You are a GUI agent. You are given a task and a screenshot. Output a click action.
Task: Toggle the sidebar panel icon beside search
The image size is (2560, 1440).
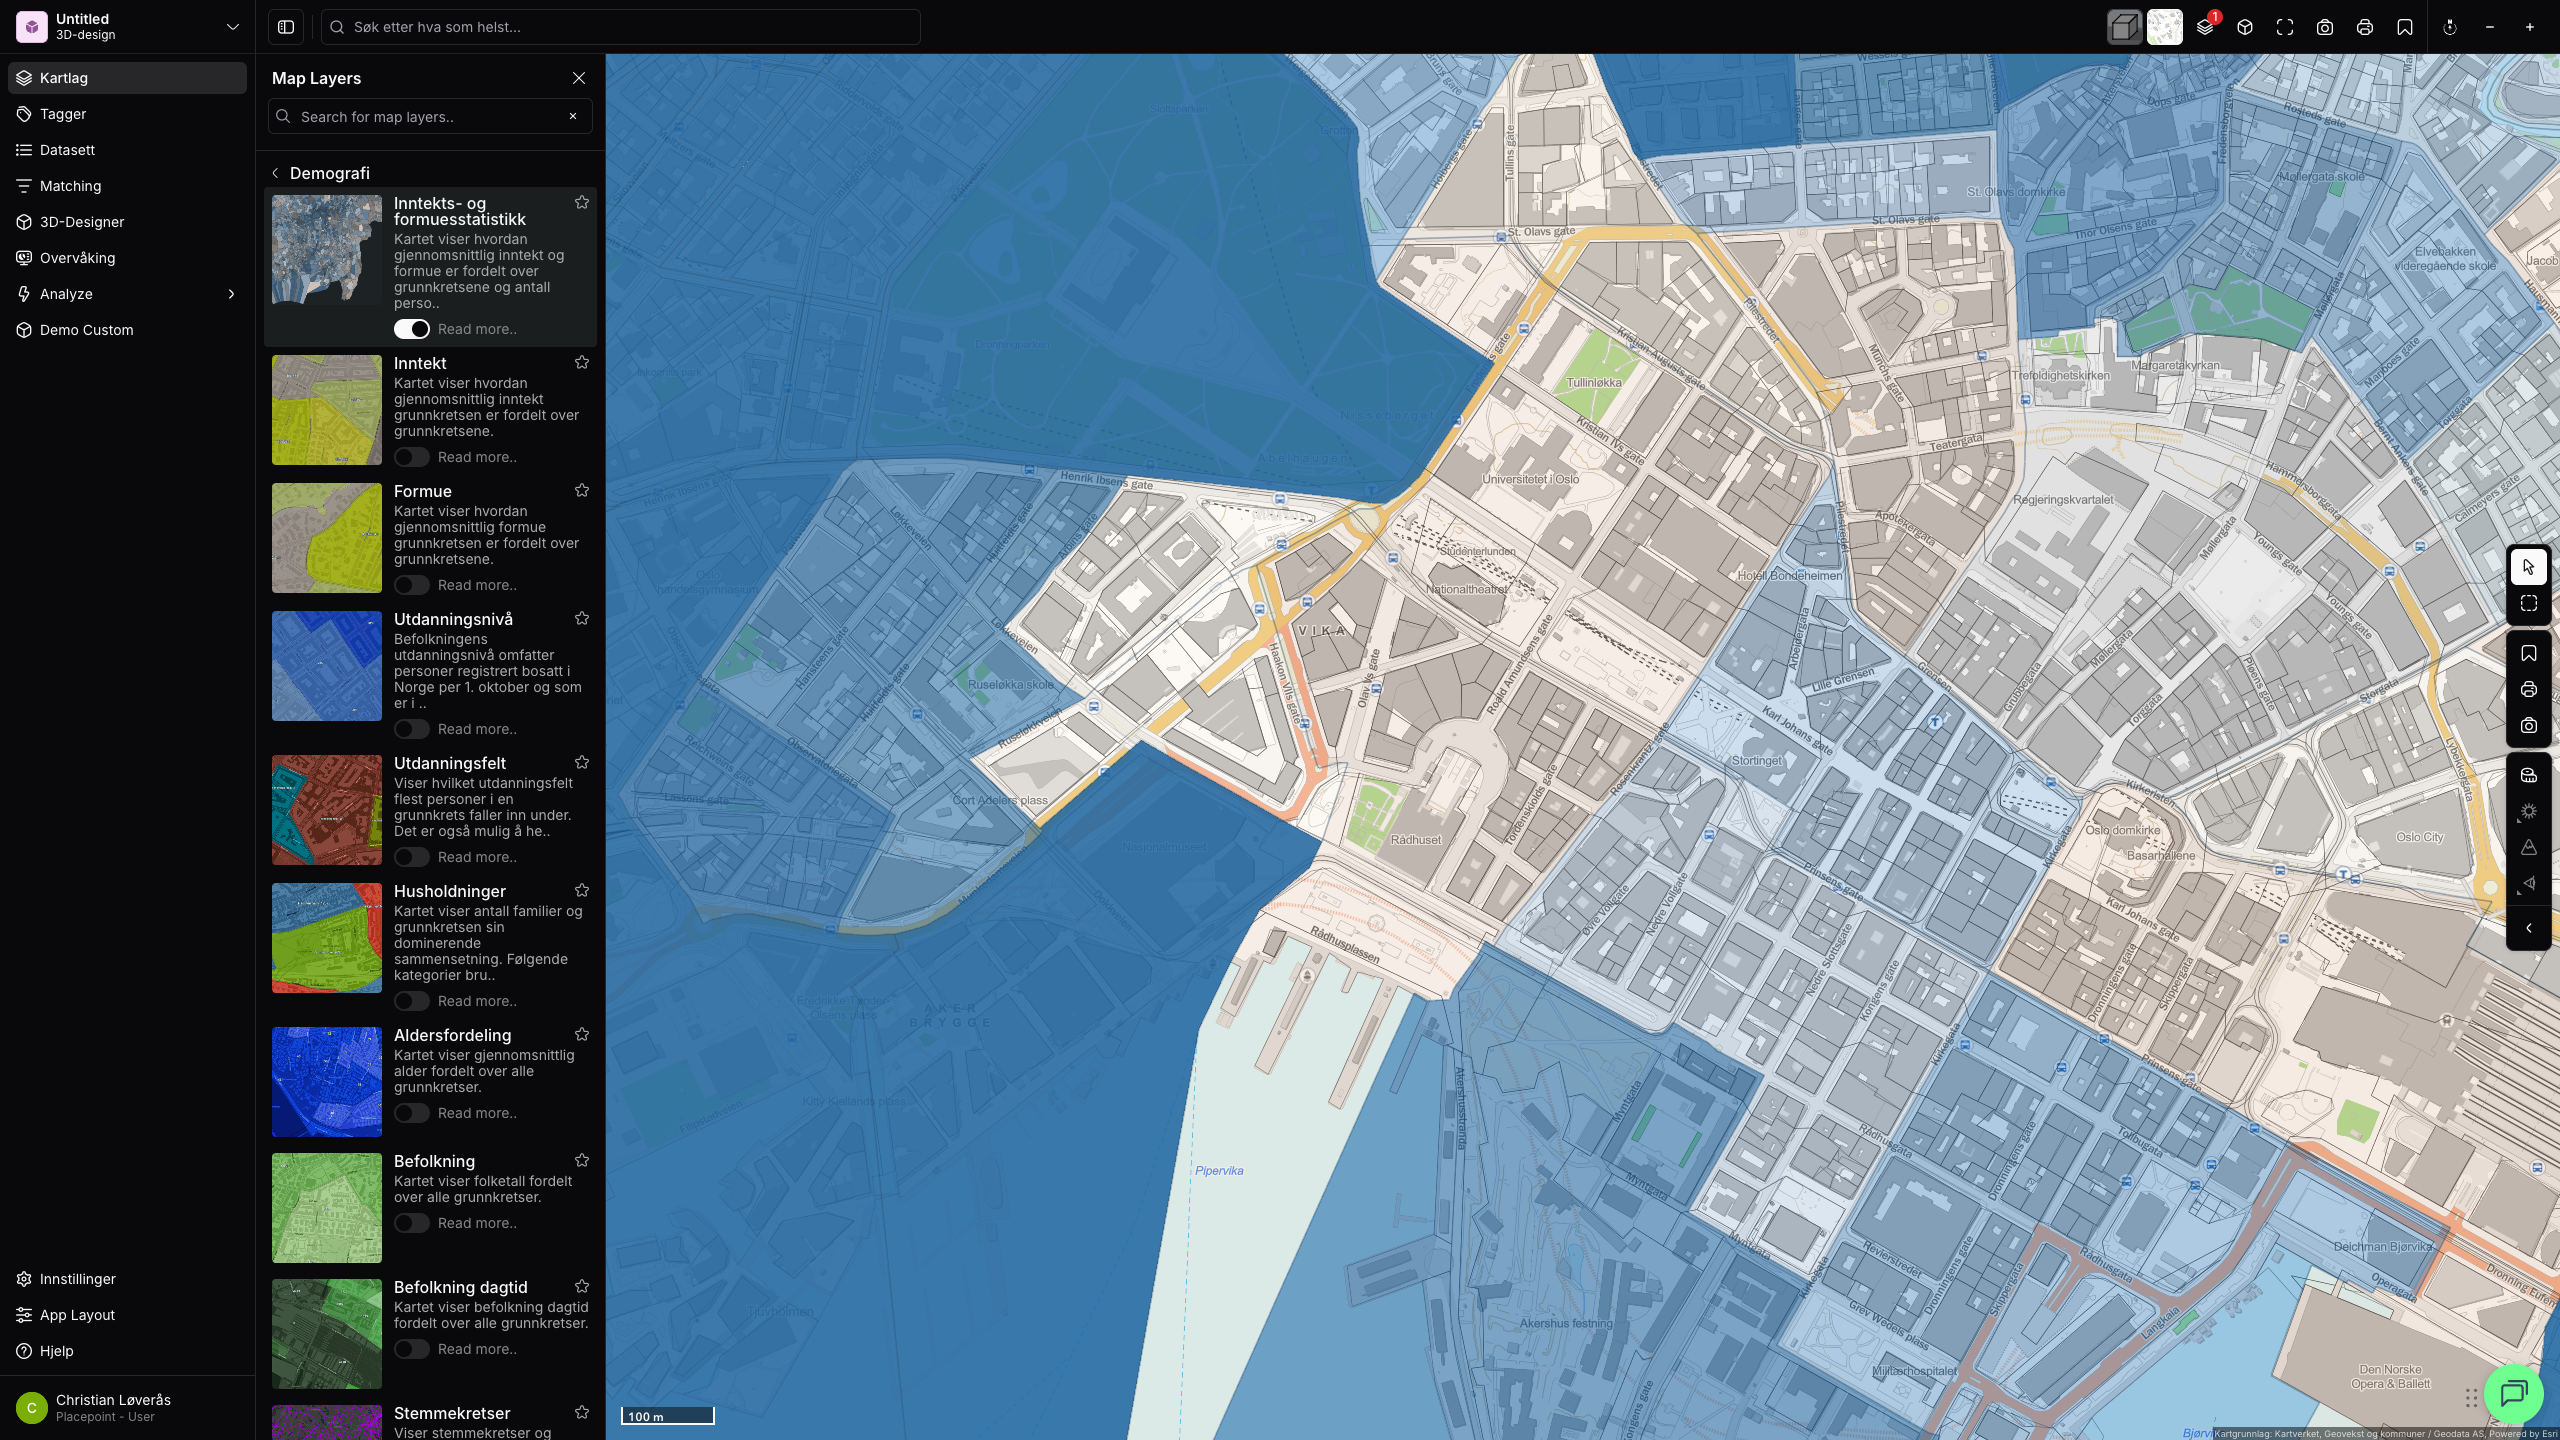pyautogui.click(x=286, y=27)
